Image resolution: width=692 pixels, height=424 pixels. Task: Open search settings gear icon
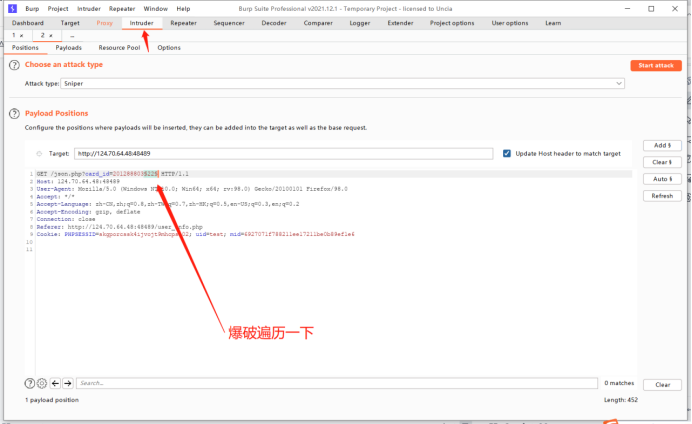42,383
